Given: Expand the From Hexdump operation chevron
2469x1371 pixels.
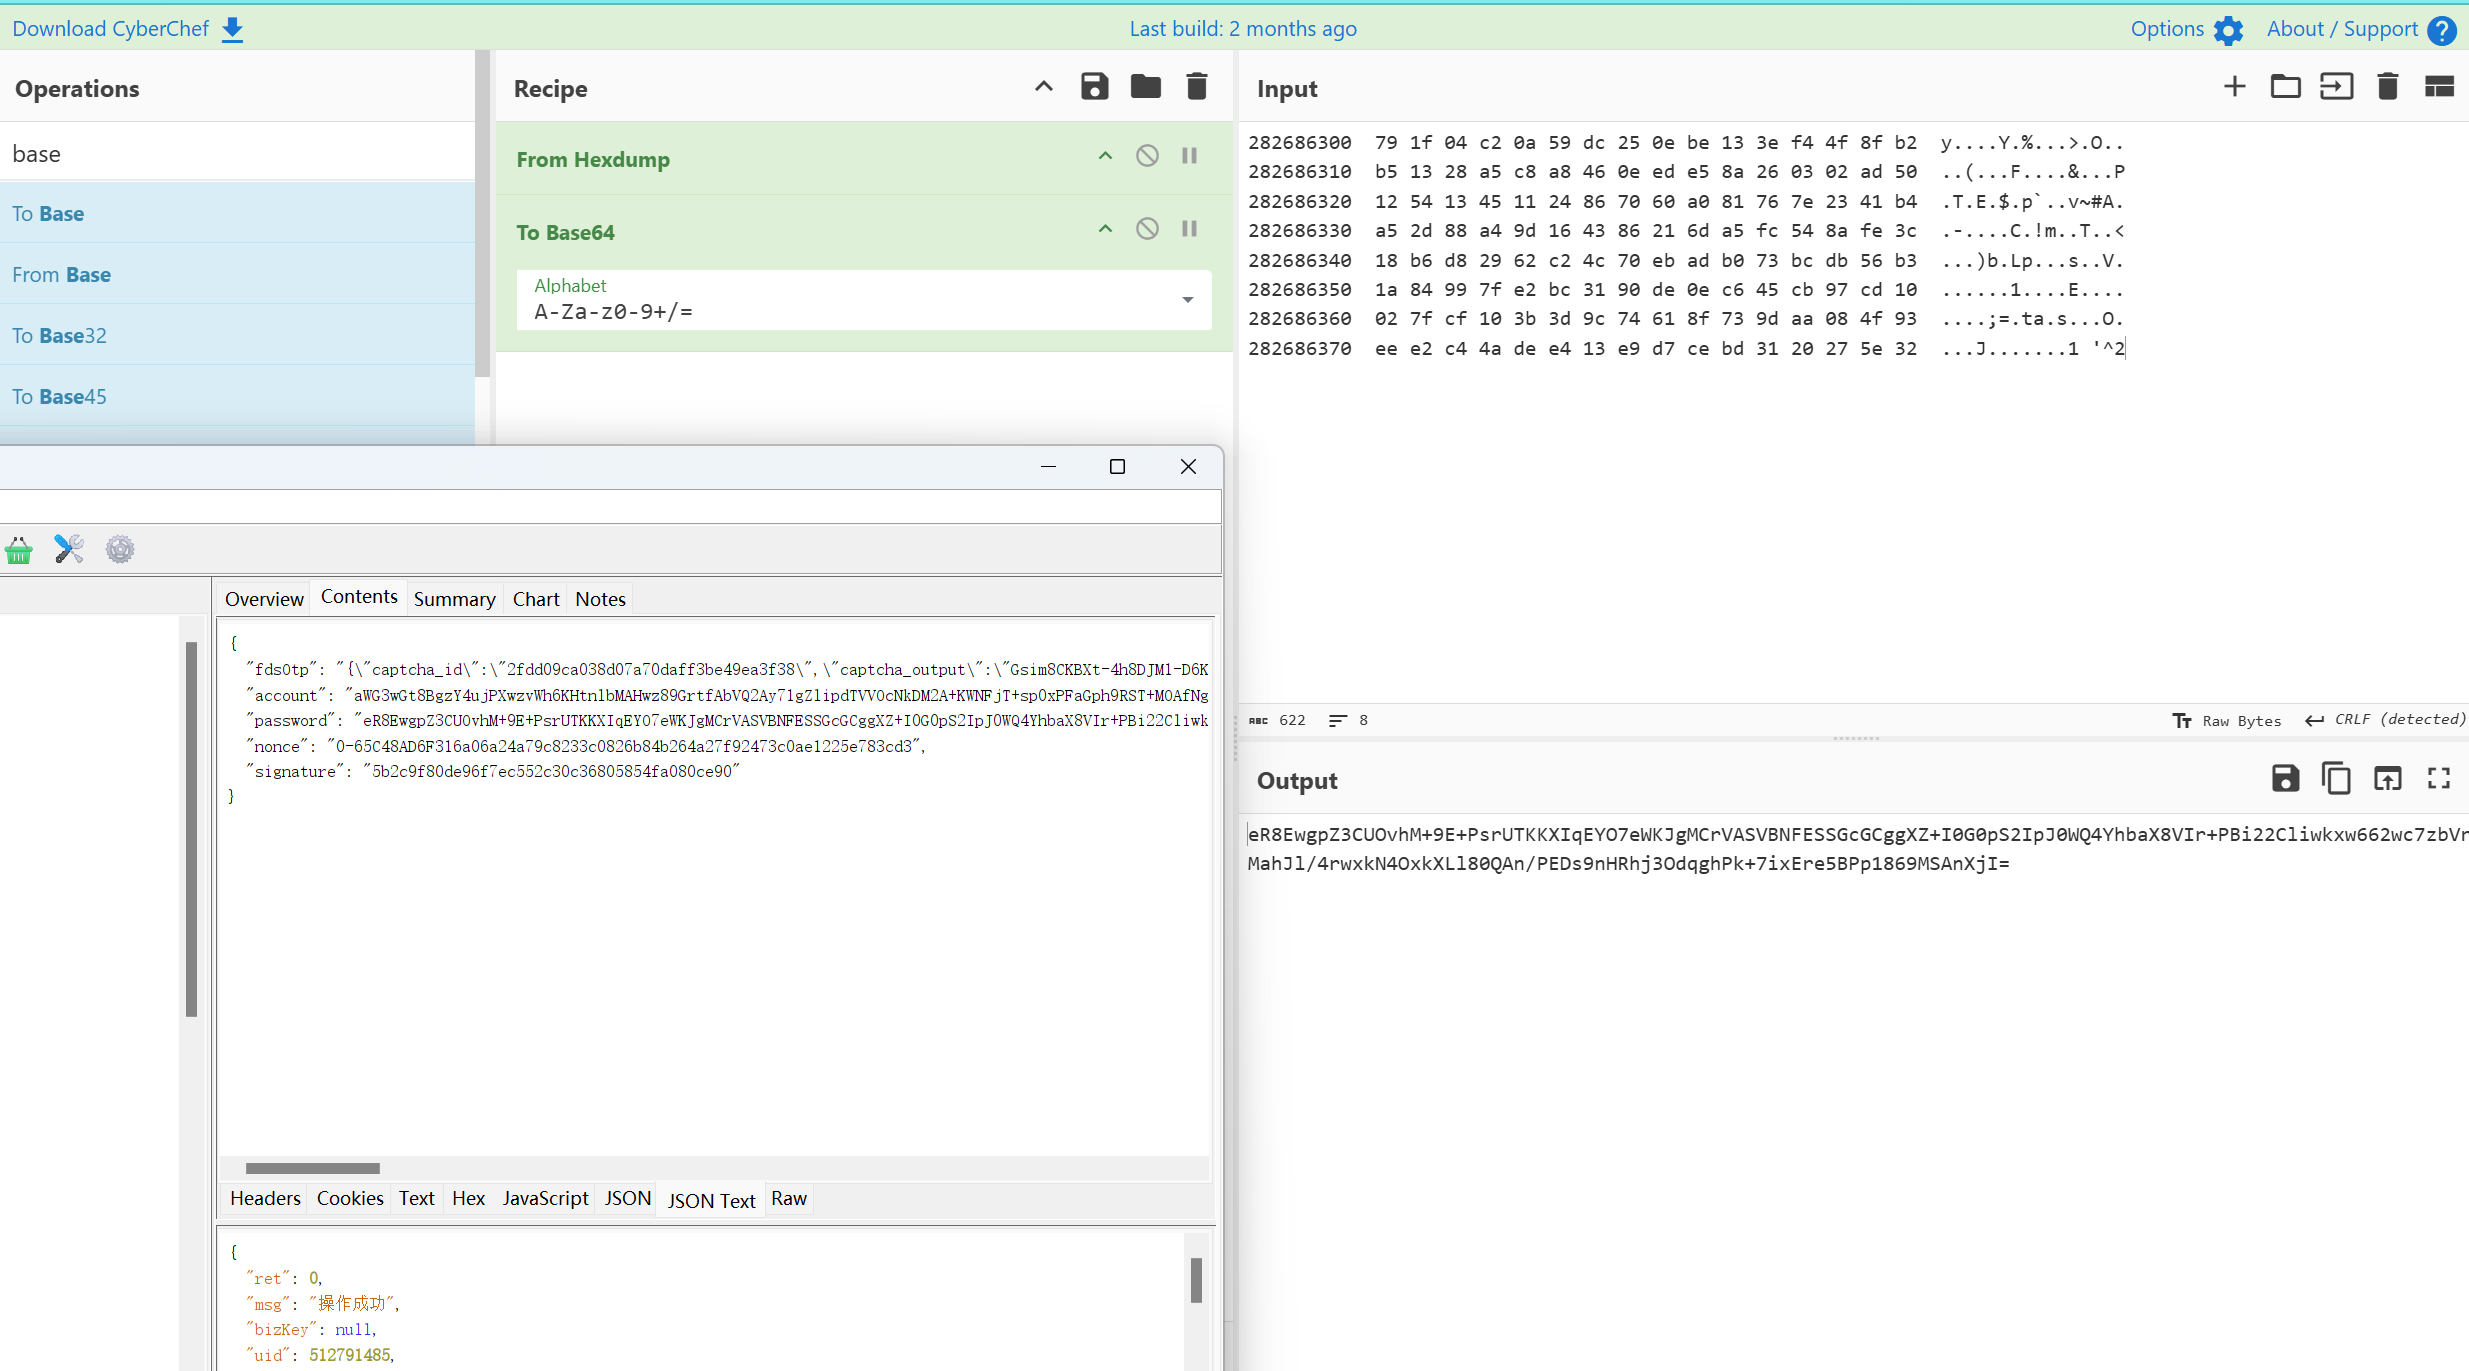Looking at the screenshot, I should [1105, 157].
